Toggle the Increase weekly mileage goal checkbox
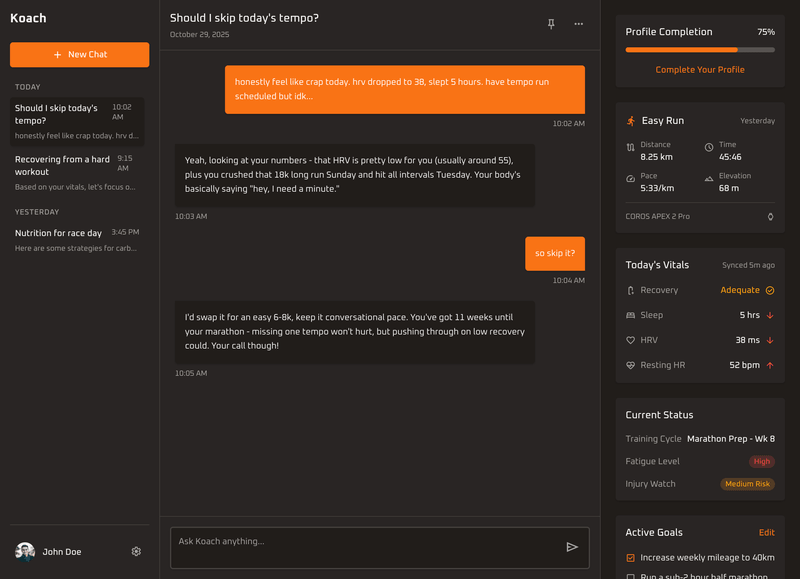This screenshot has height=579, width=800. coord(630,557)
